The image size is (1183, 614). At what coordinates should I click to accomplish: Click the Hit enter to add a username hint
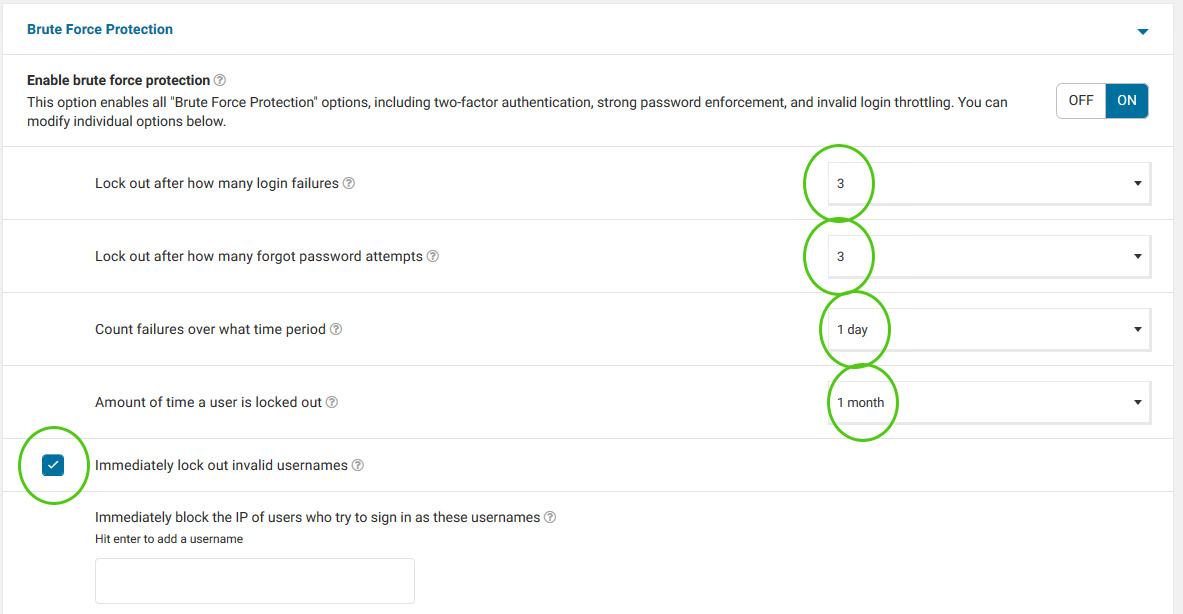click(169, 539)
